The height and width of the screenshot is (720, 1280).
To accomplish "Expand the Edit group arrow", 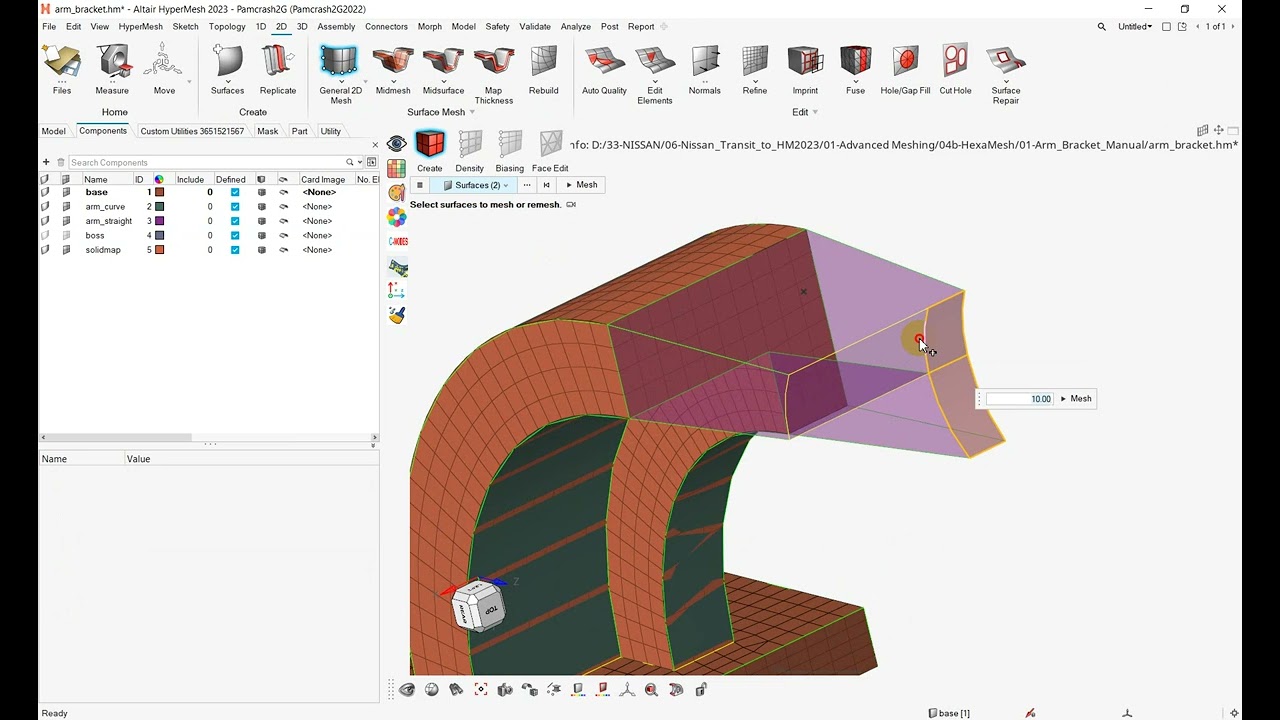I will 815,112.
